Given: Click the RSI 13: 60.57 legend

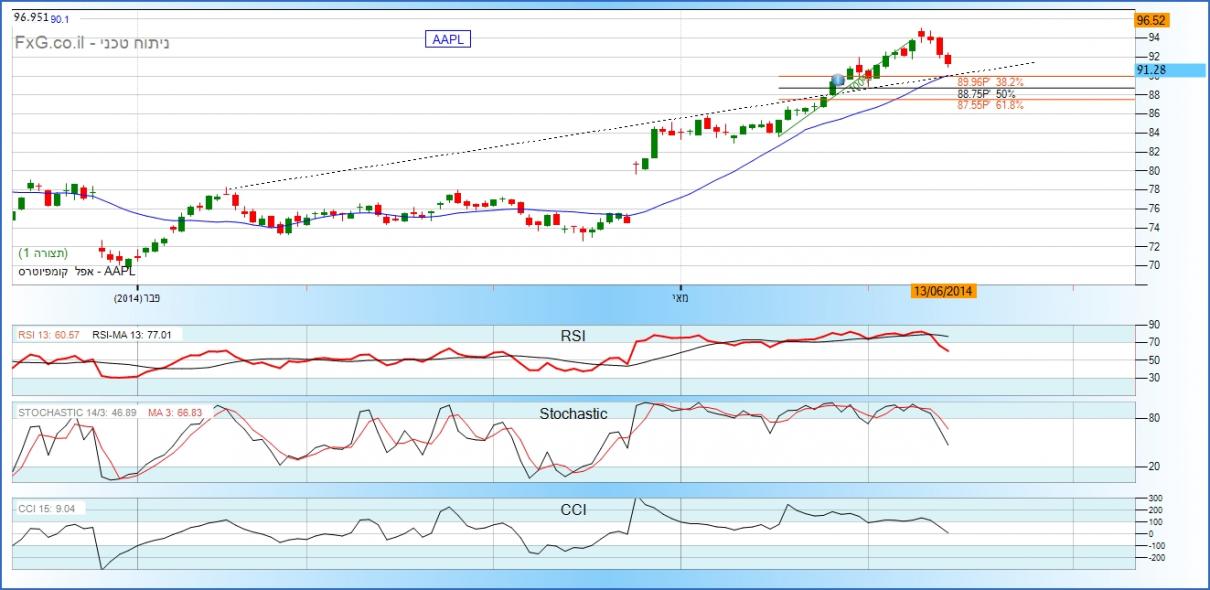Looking at the screenshot, I should pos(50,335).
